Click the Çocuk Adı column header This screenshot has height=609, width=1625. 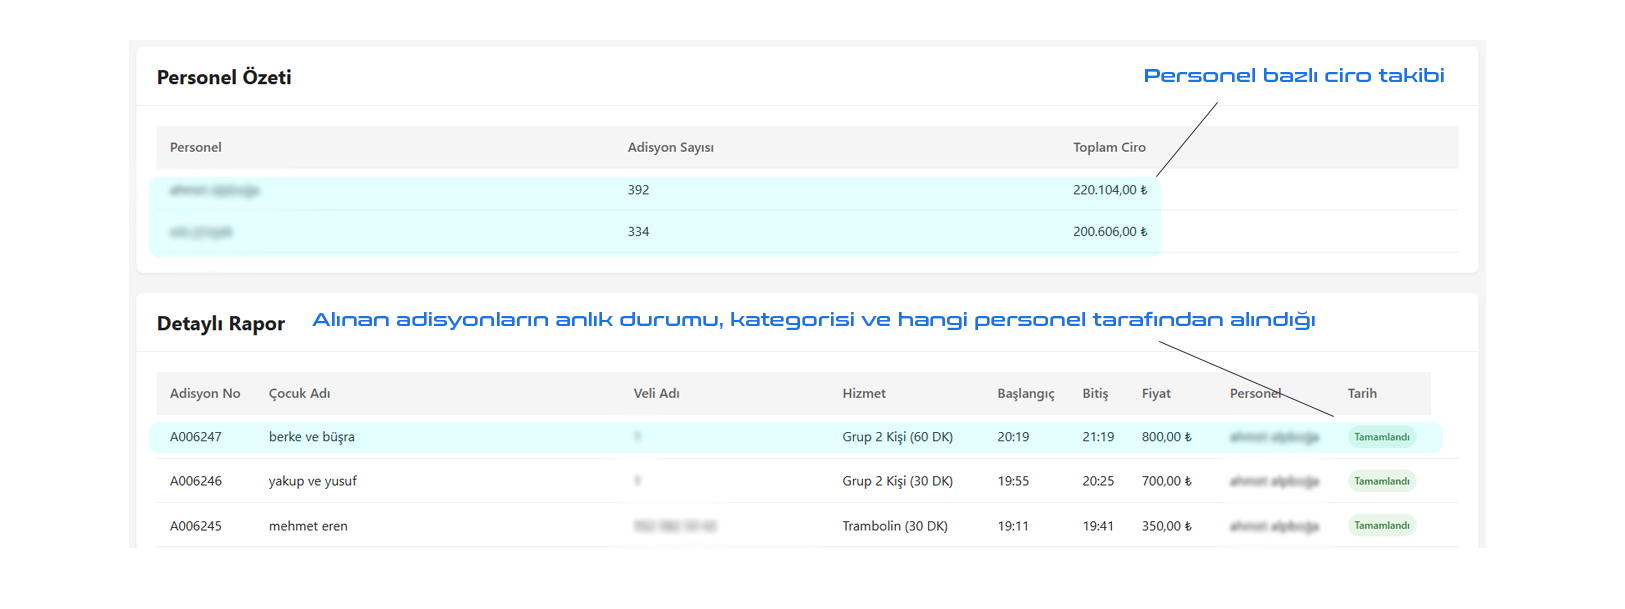click(x=299, y=394)
